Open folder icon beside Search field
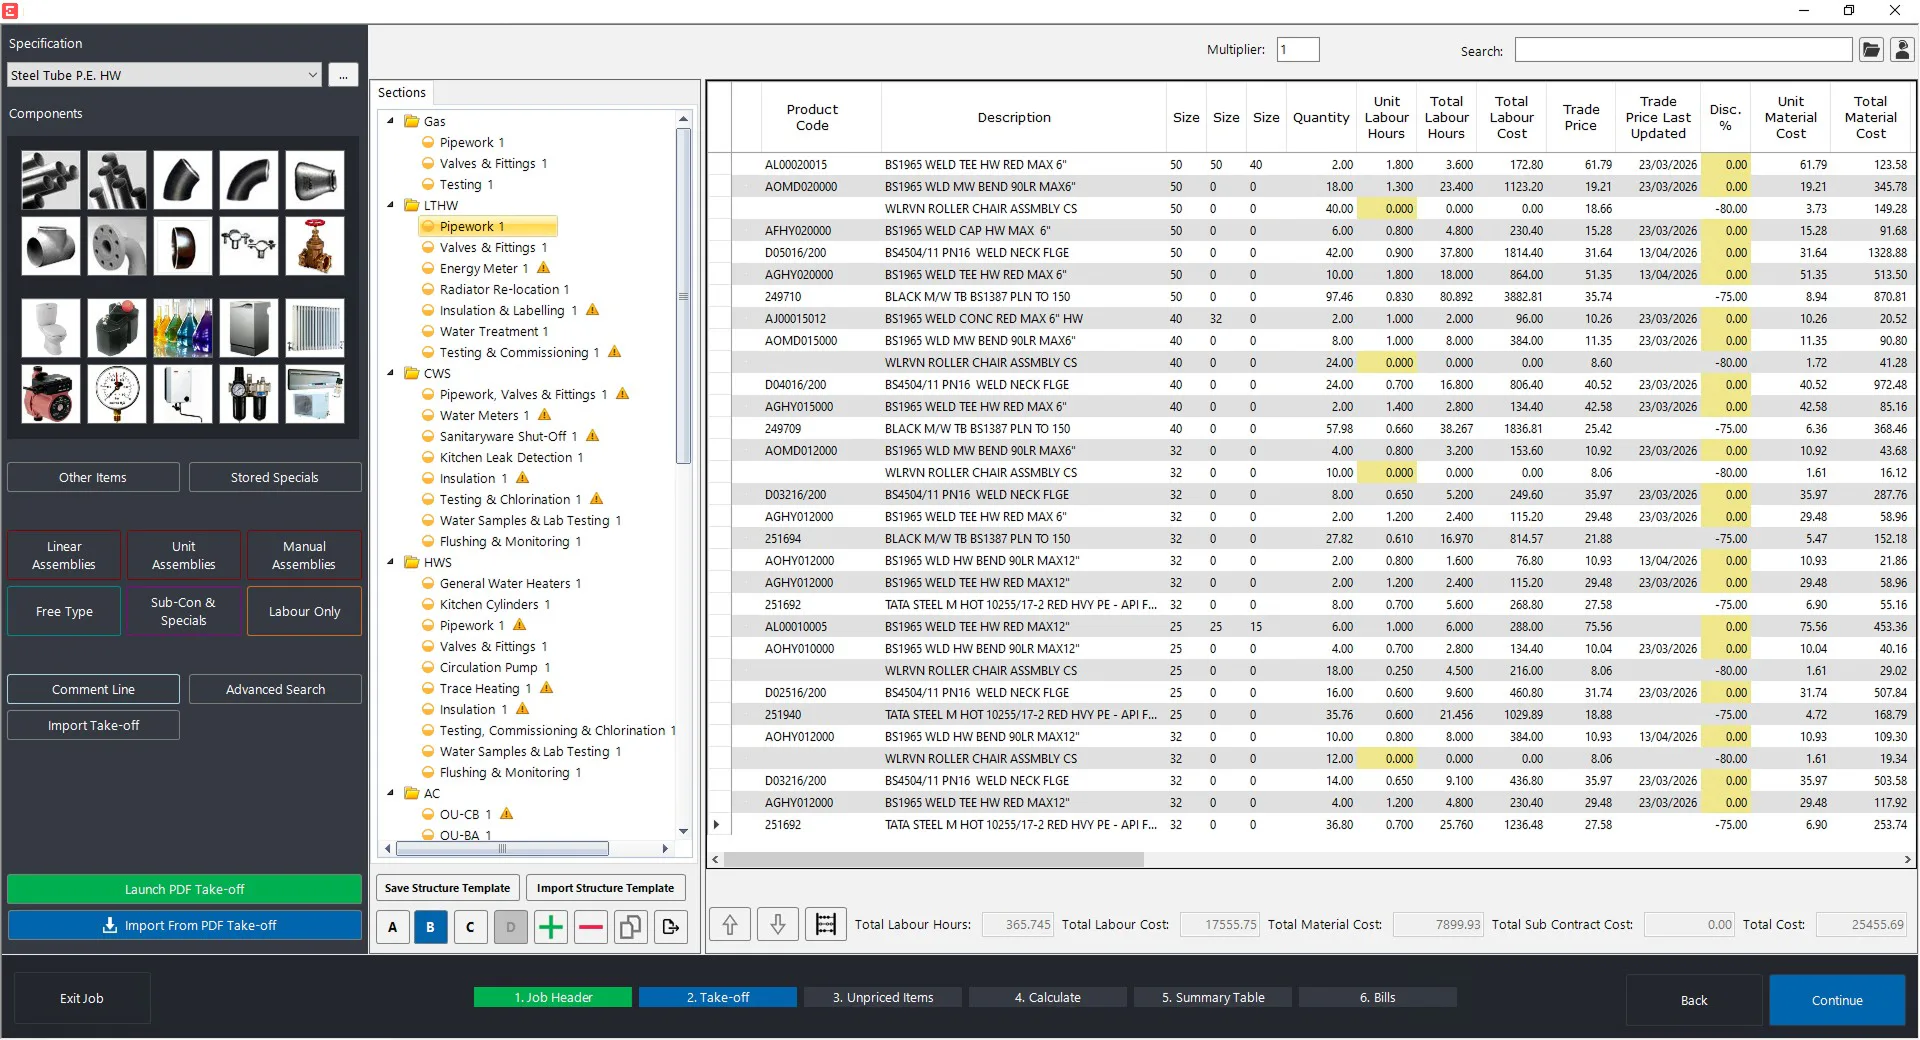1920x1040 pixels. coord(1871,50)
